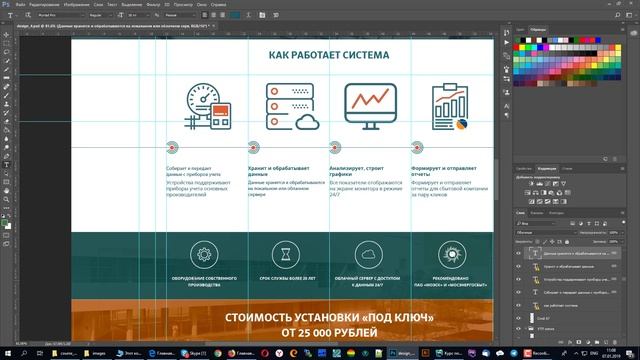Switch to the Adjustments tab
Image resolution: width=640 pixels, height=360 pixels.
coord(547,169)
